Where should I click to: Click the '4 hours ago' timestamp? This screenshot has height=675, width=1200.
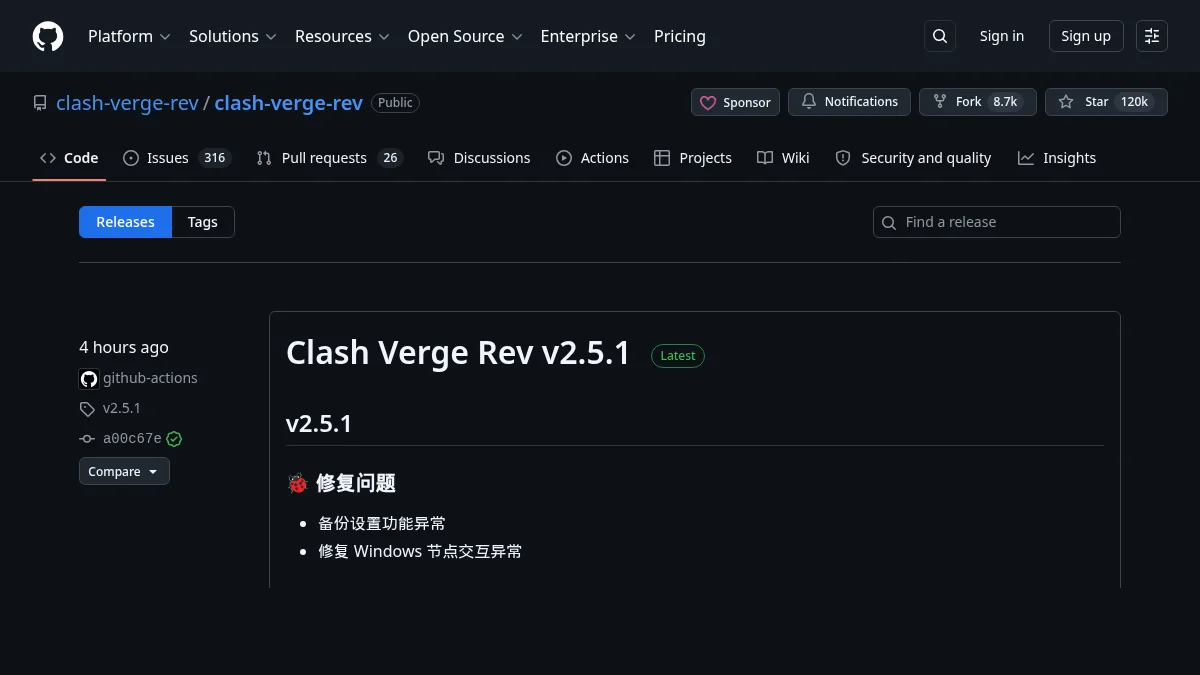pyautogui.click(x=124, y=347)
